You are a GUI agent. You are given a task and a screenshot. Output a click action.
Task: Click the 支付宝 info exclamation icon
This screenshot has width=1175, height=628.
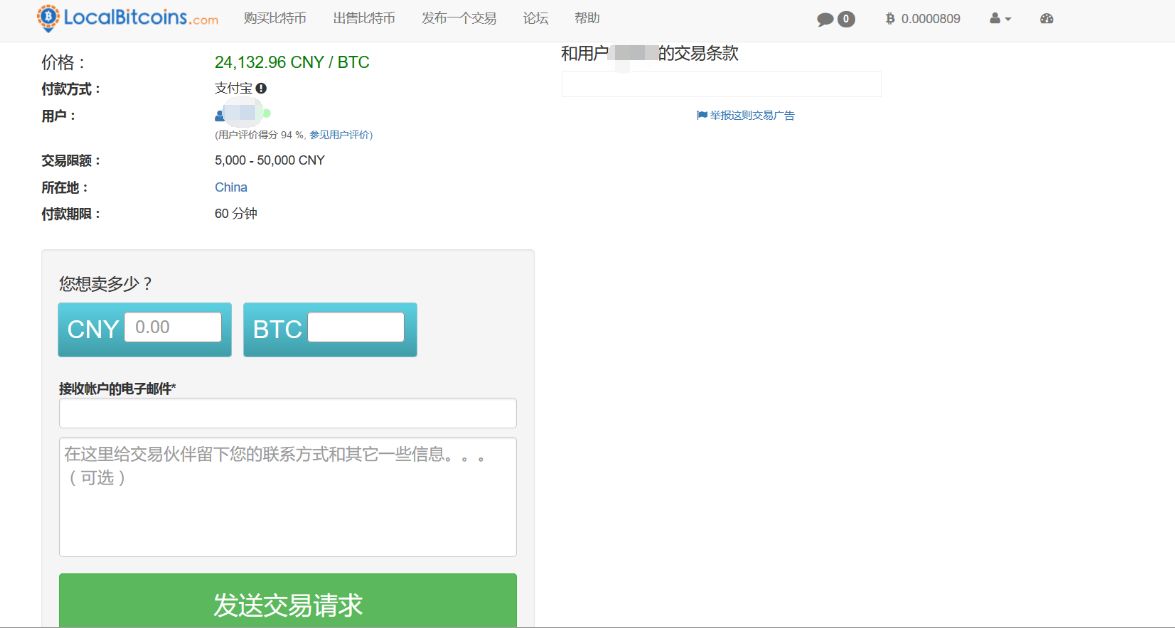pos(262,88)
